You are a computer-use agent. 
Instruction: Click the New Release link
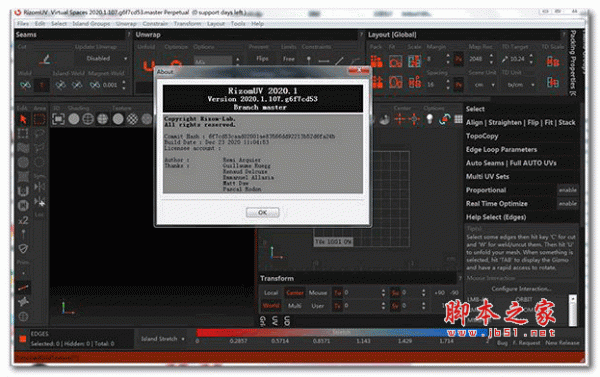562,343
